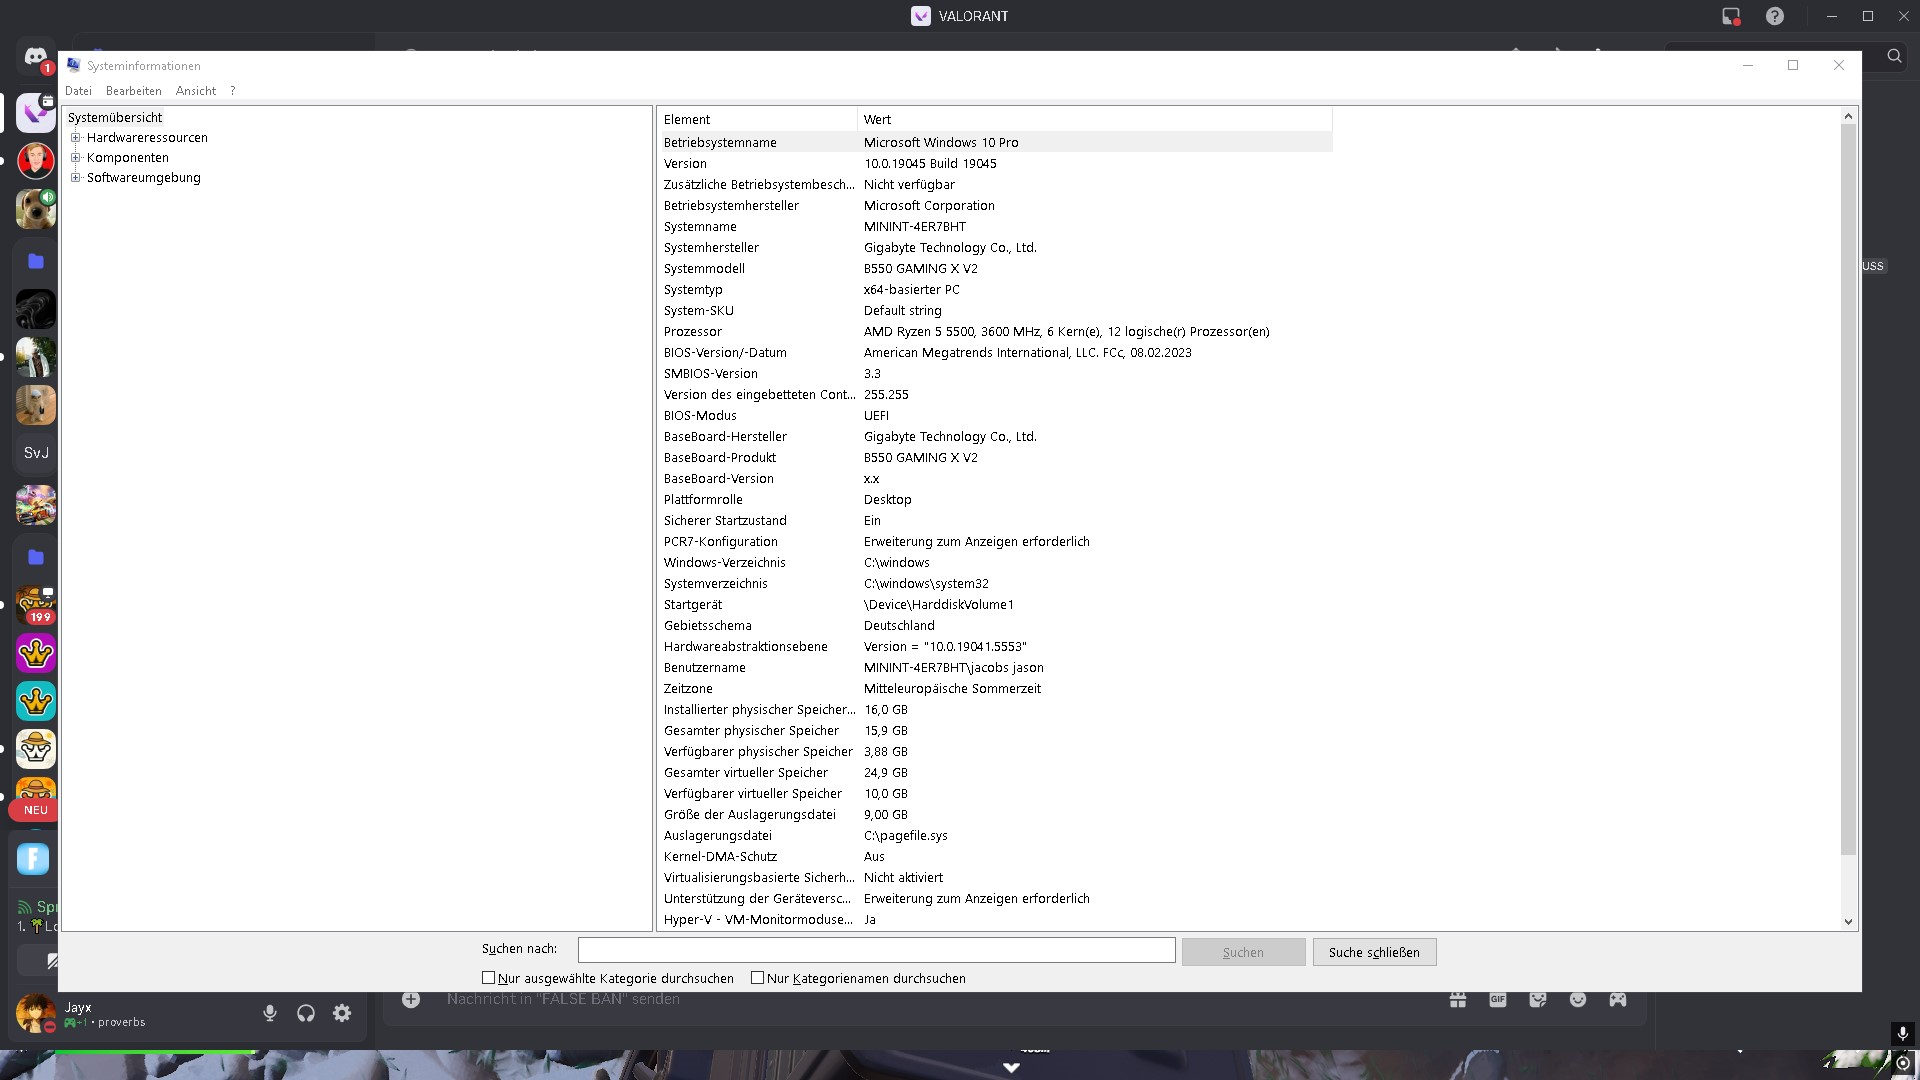
Task: Select the Installierter physischer Speicher row
Action: tap(995, 710)
